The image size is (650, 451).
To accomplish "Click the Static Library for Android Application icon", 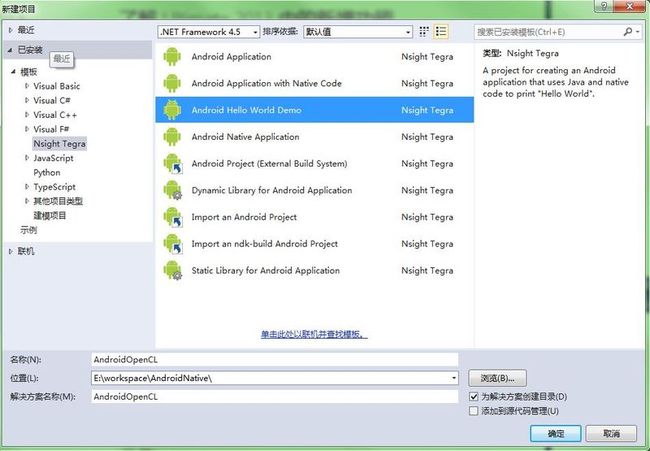I will 172,270.
